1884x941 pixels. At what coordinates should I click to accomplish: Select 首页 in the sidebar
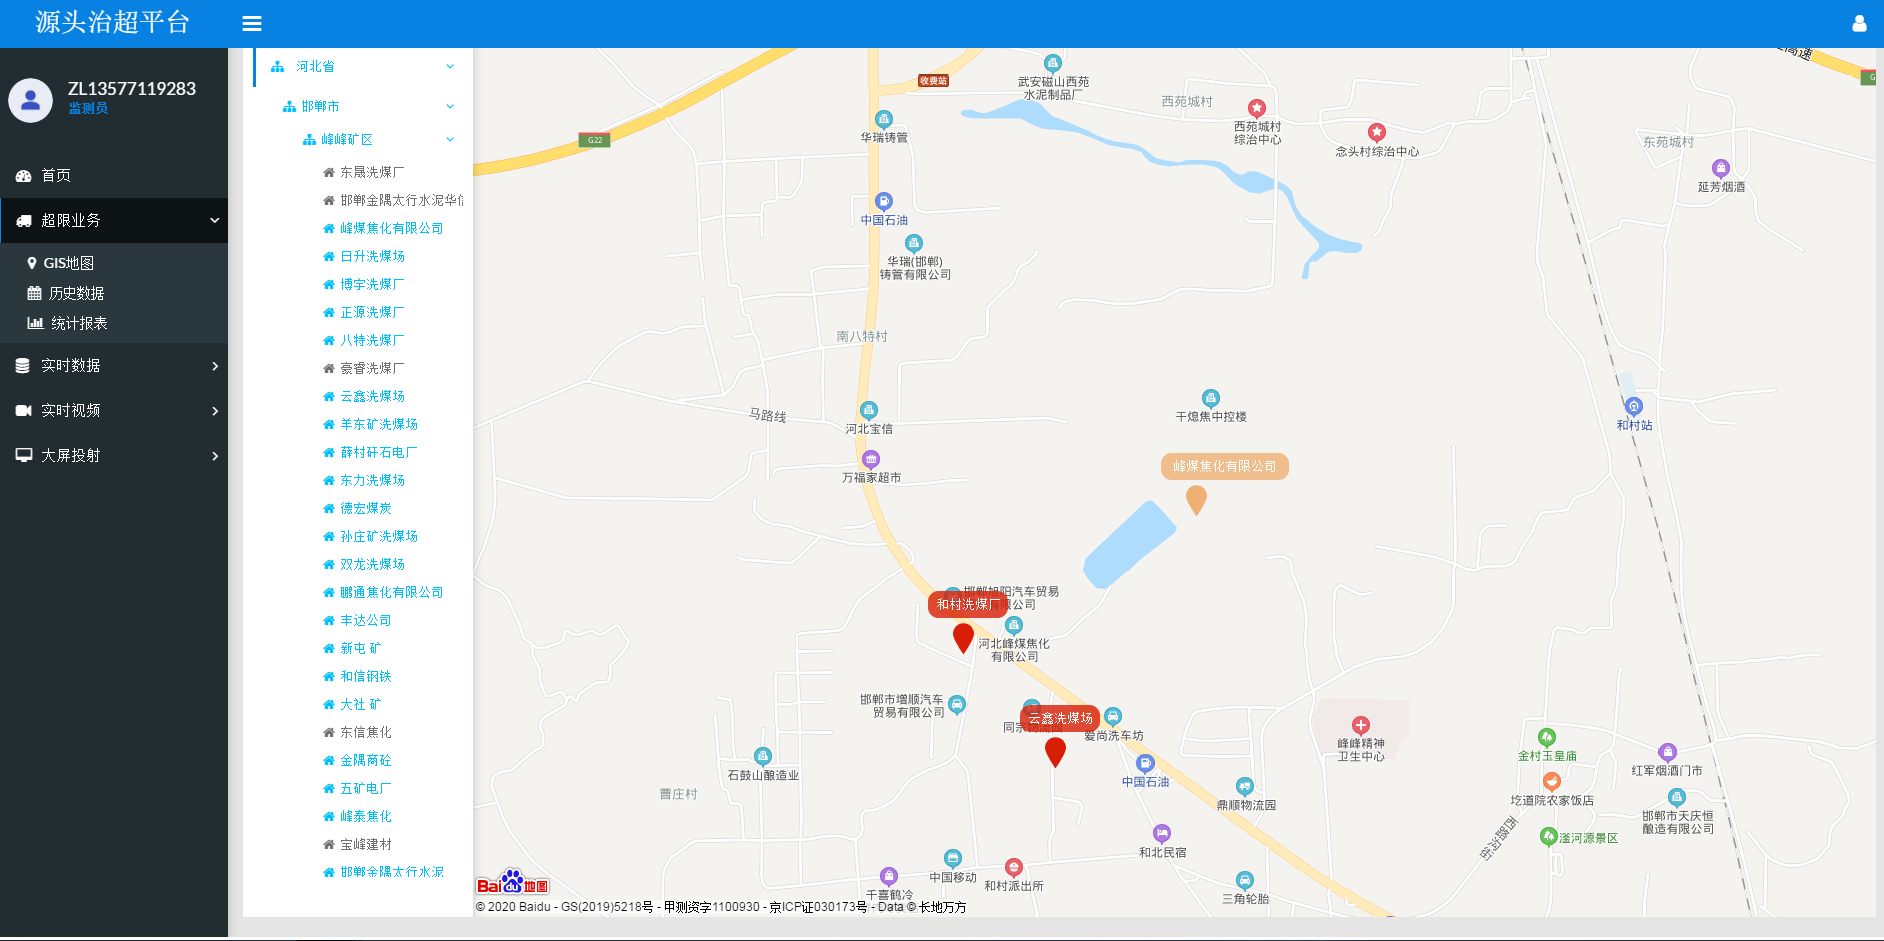click(56, 176)
